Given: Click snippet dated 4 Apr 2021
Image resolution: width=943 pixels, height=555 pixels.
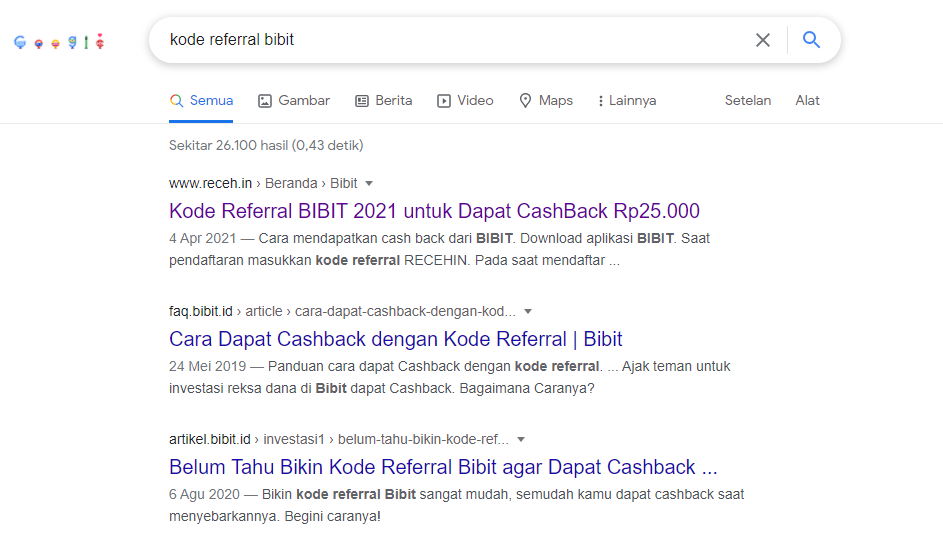Looking at the screenshot, I should click(440, 250).
